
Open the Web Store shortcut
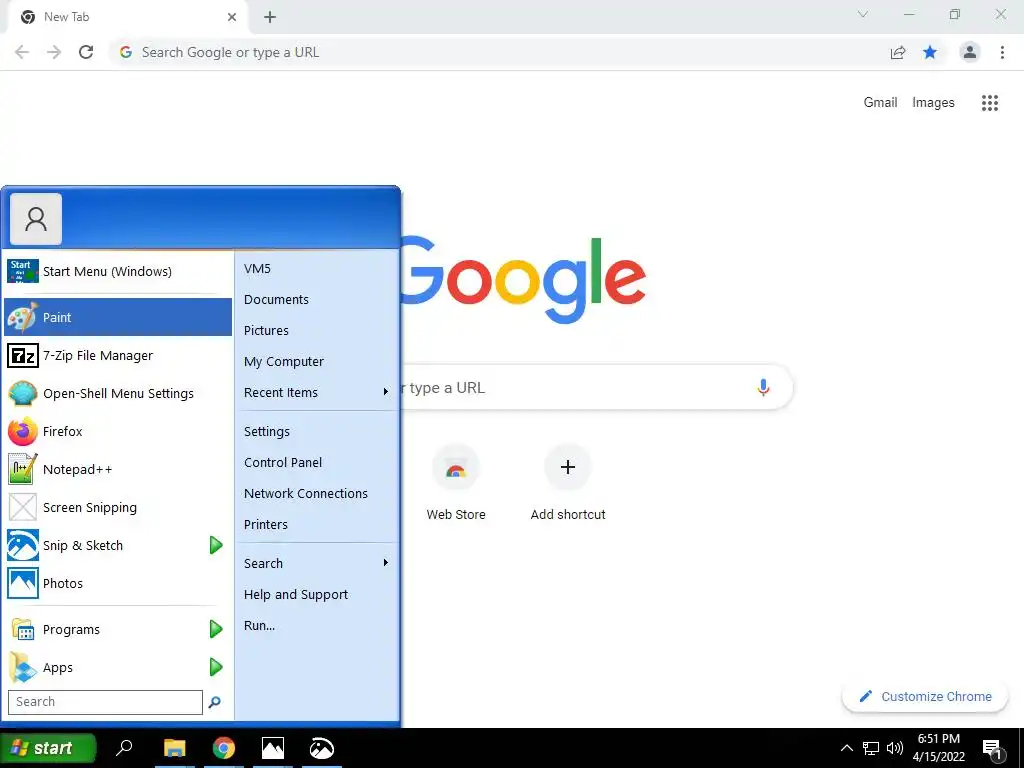[x=456, y=483]
